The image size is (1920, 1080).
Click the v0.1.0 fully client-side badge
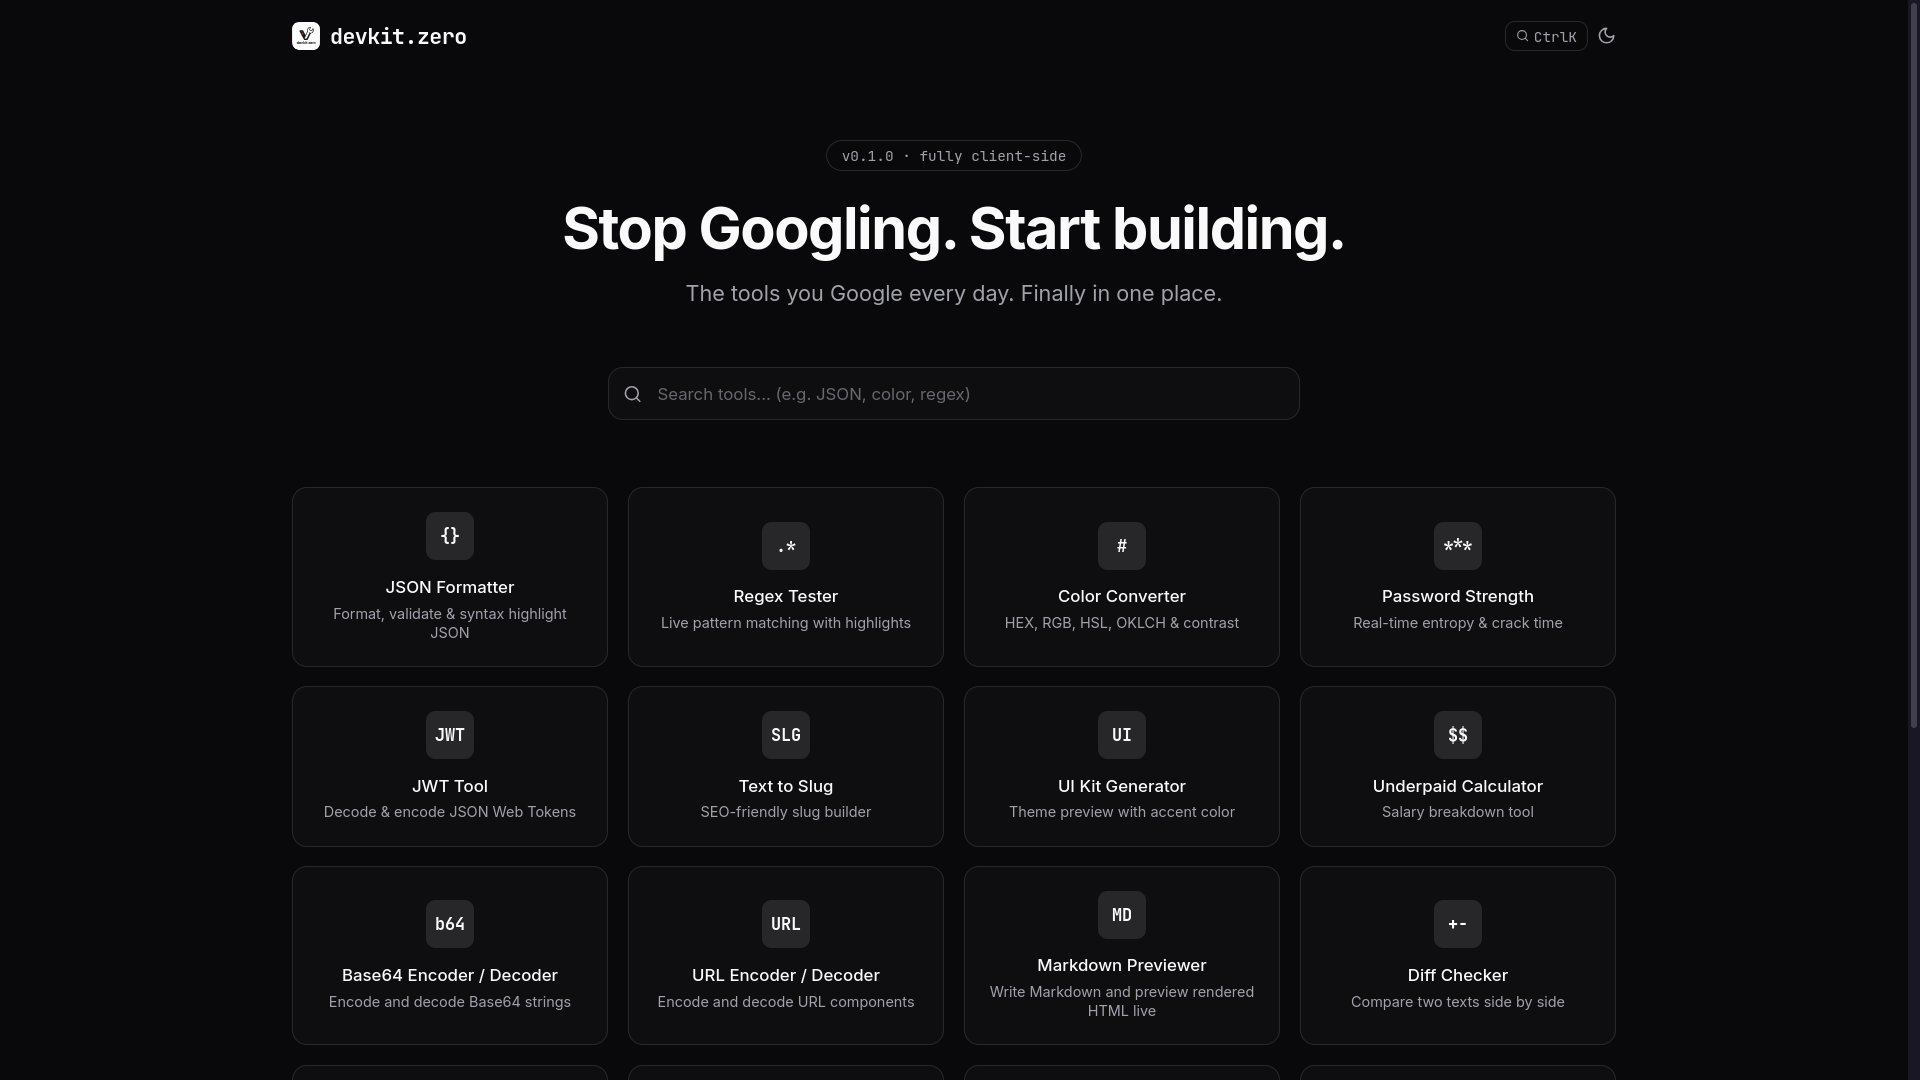coord(954,156)
